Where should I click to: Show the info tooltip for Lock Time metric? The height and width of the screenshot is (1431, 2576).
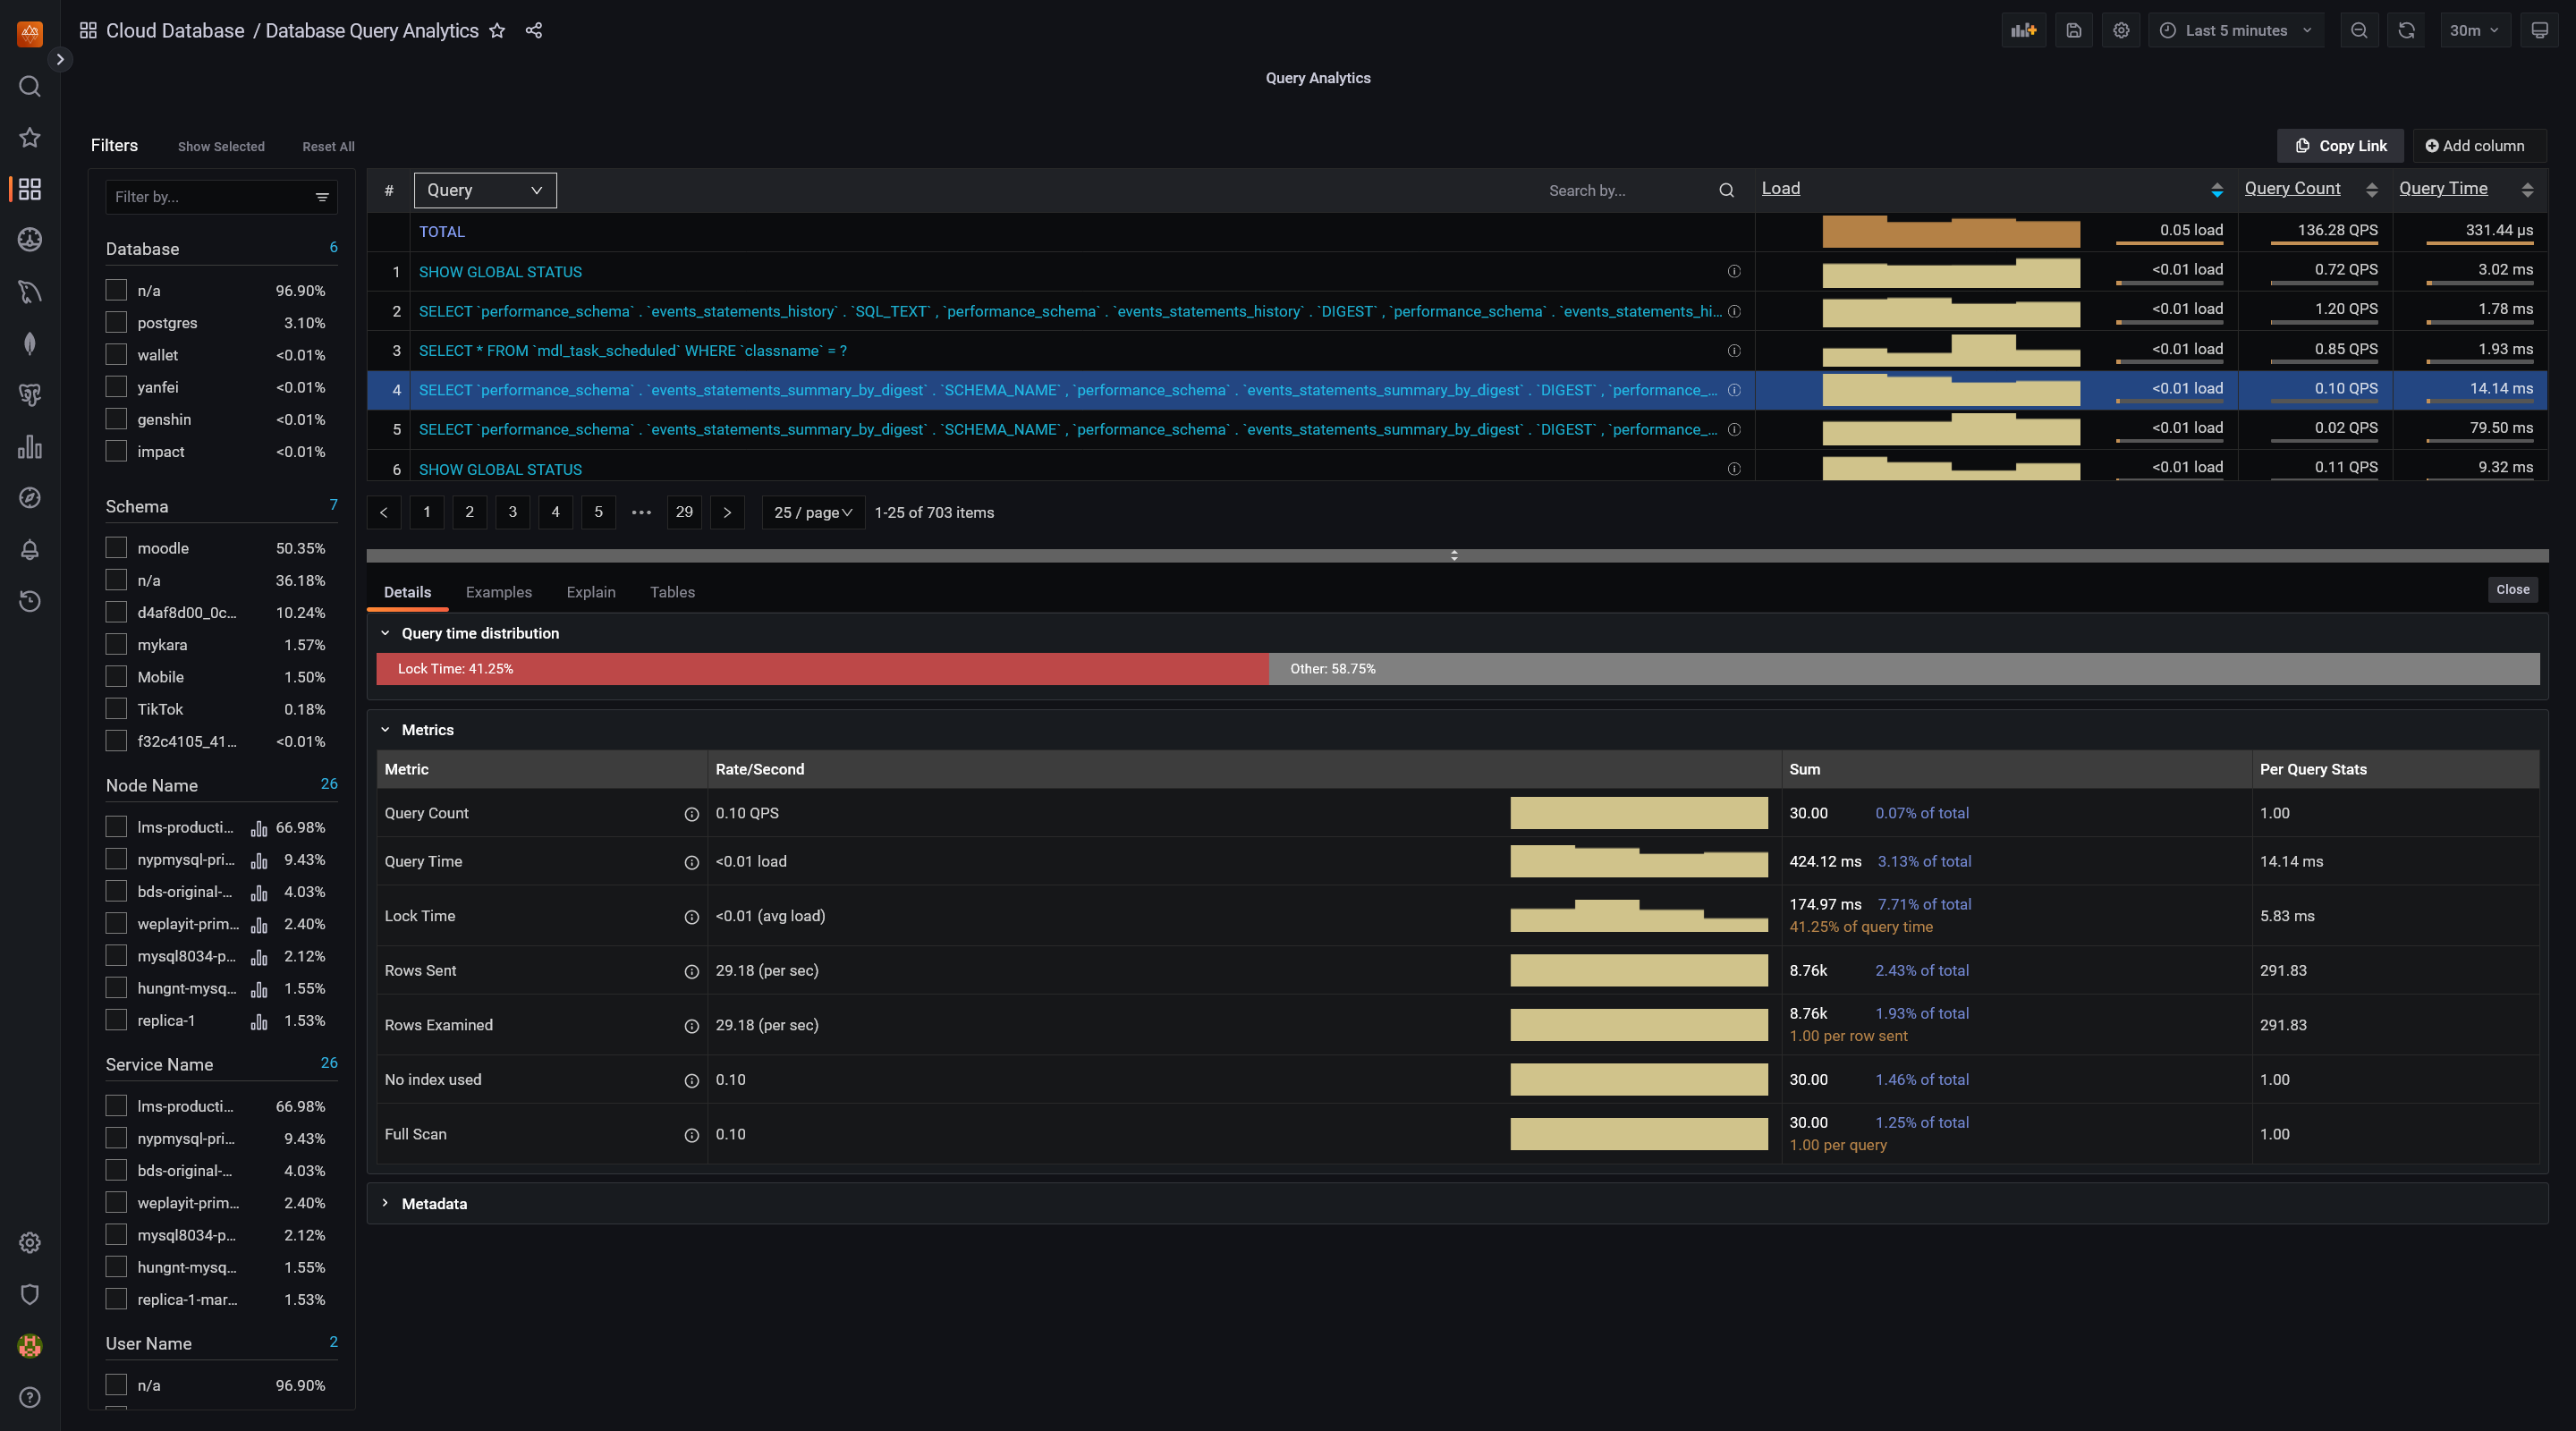point(691,917)
